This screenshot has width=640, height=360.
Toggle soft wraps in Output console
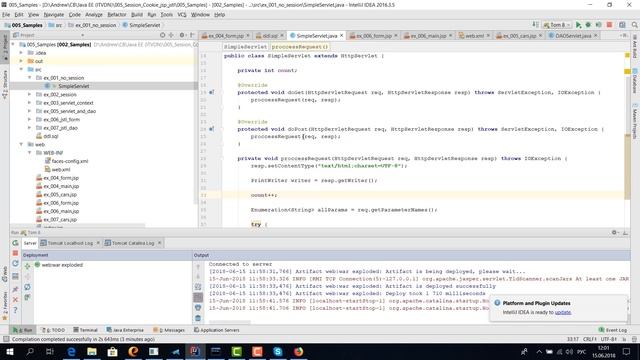(198, 287)
